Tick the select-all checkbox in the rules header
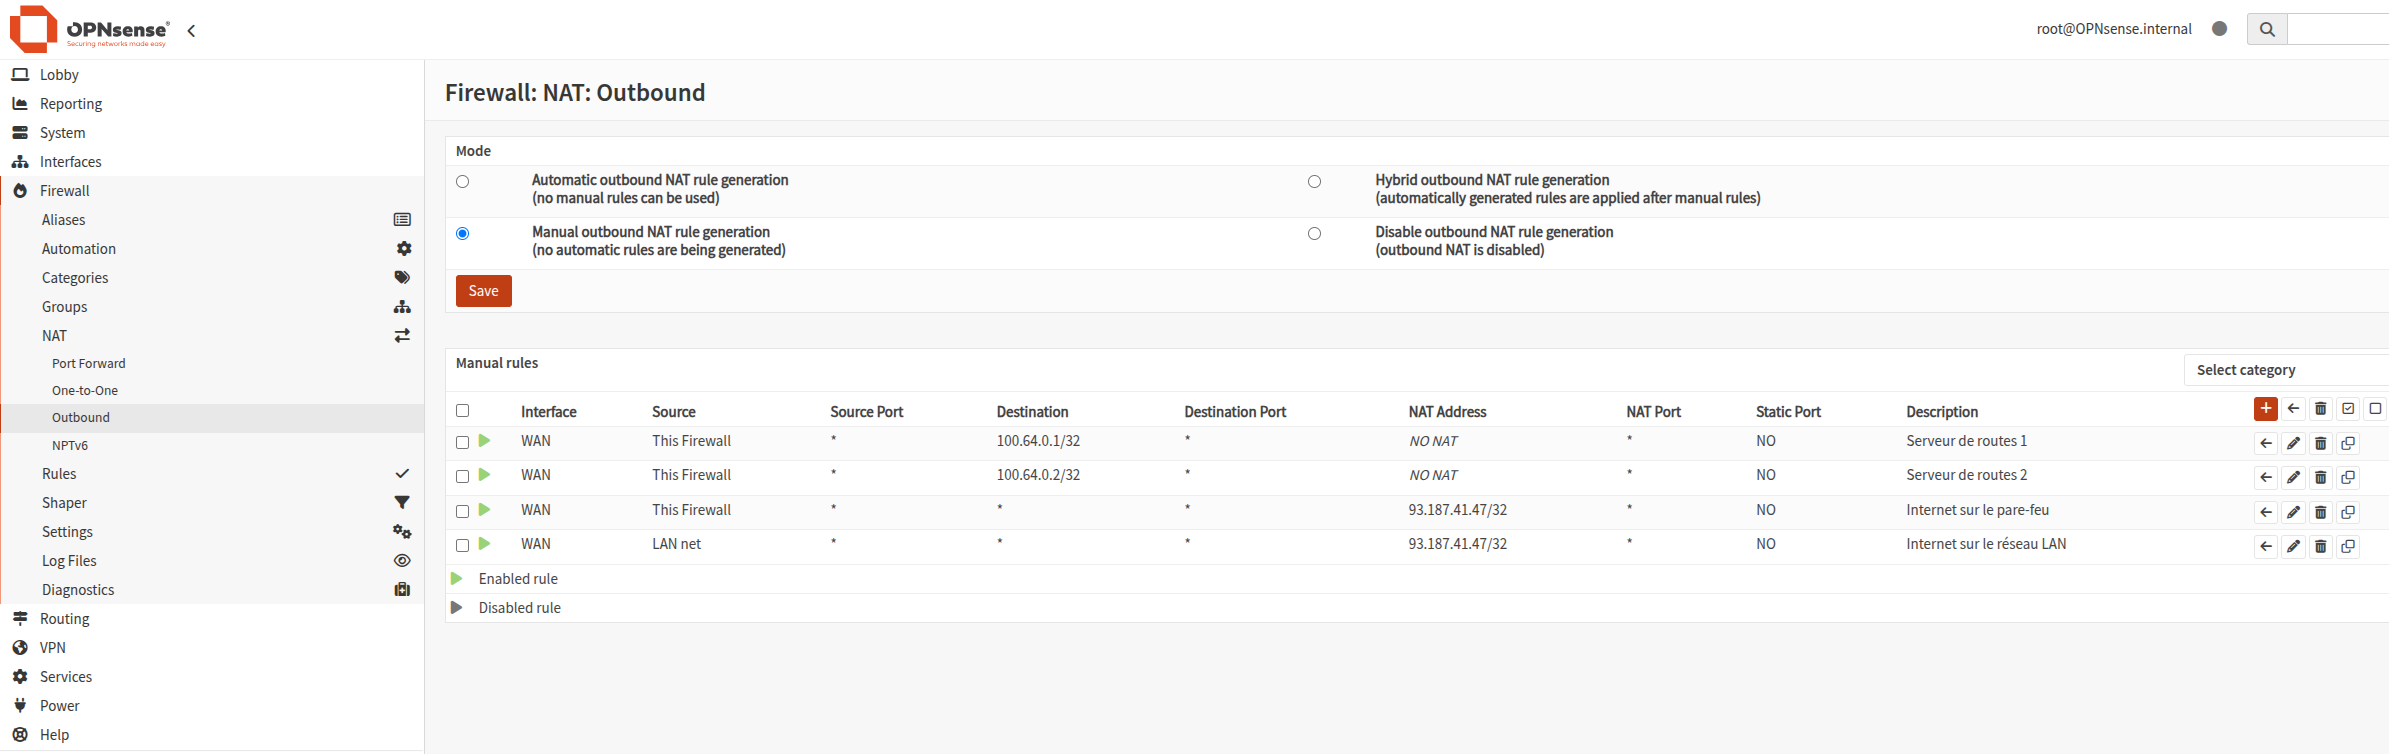 click(x=462, y=410)
